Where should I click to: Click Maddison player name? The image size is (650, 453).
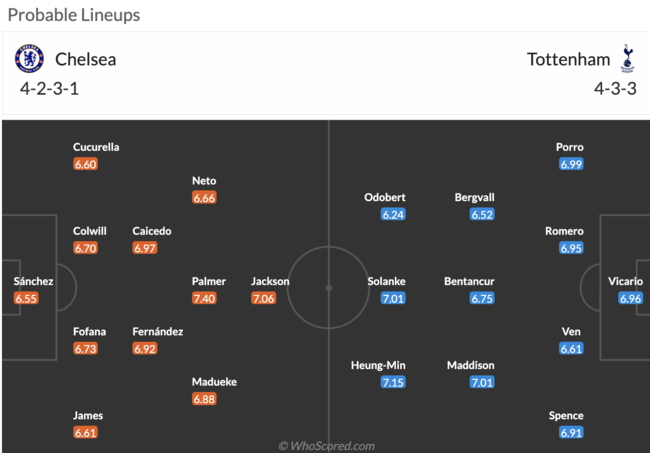coord(470,365)
